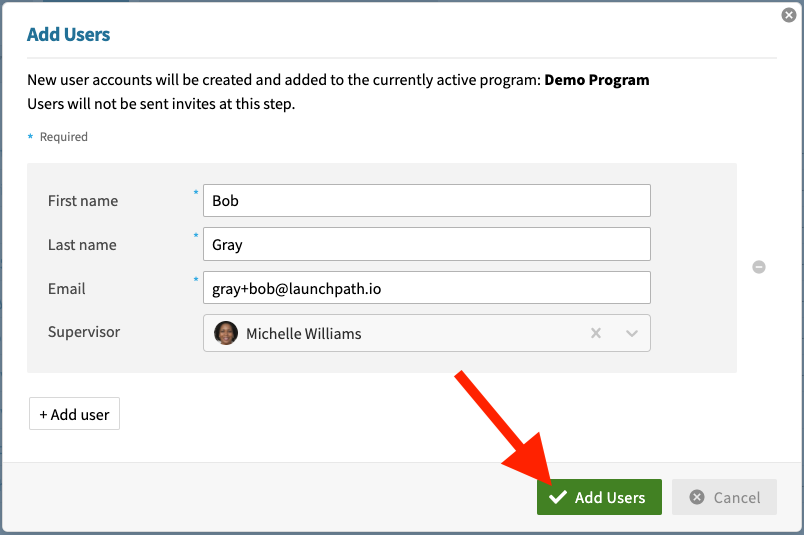Click into the Last name field

(426, 244)
